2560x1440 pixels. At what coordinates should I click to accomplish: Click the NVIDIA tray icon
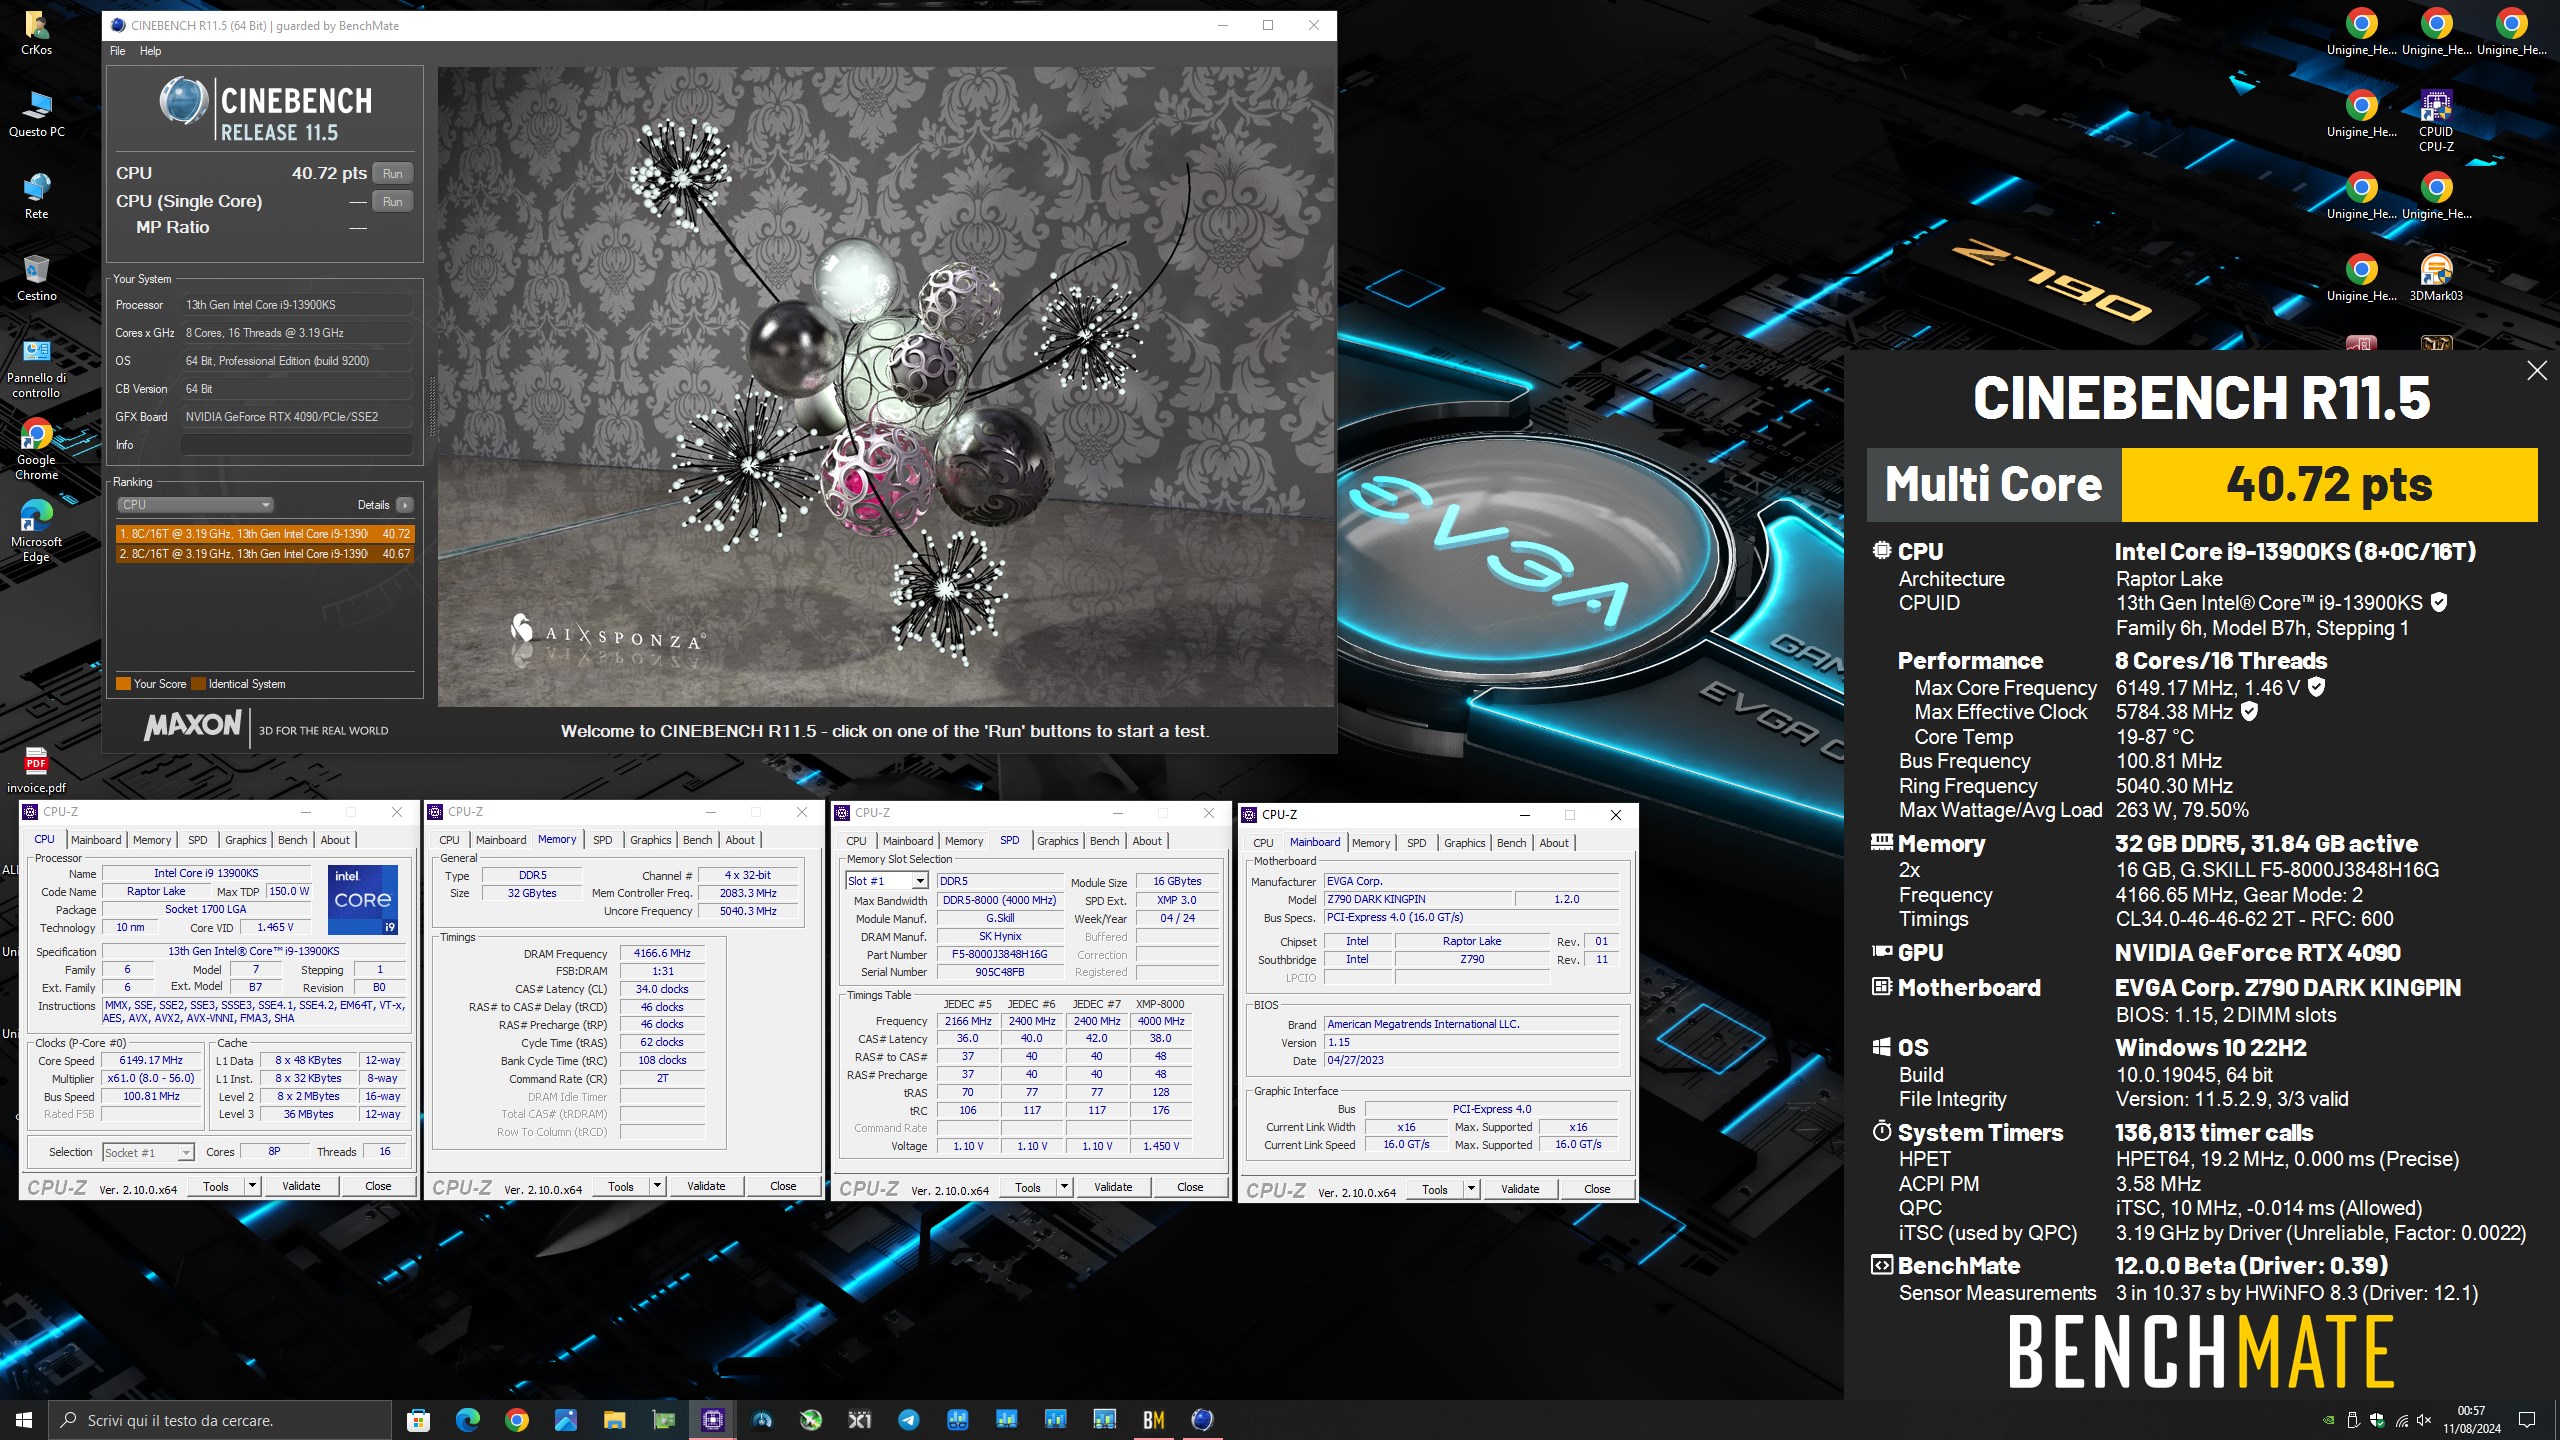pyautogui.click(x=2329, y=1420)
